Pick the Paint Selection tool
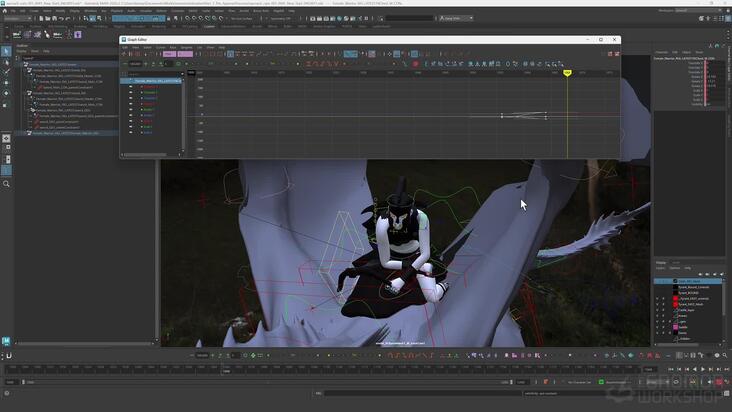Image resolution: width=732 pixels, height=412 pixels. pyautogui.click(x=6, y=72)
